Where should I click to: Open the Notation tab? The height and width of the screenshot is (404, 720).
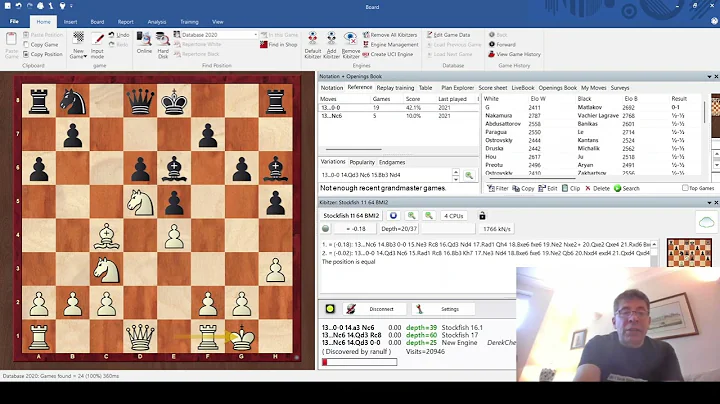pos(332,88)
